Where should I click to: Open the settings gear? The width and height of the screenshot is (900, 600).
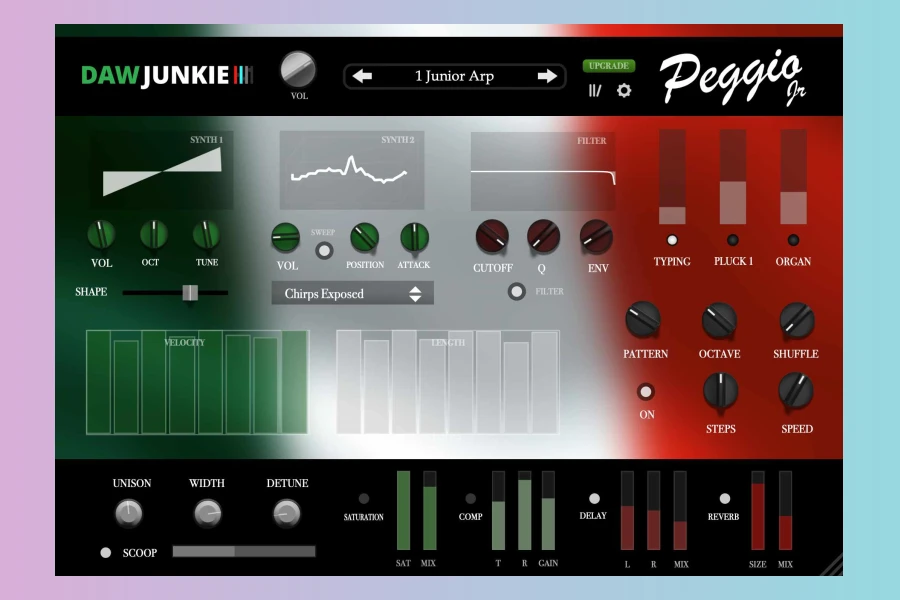(624, 90)
